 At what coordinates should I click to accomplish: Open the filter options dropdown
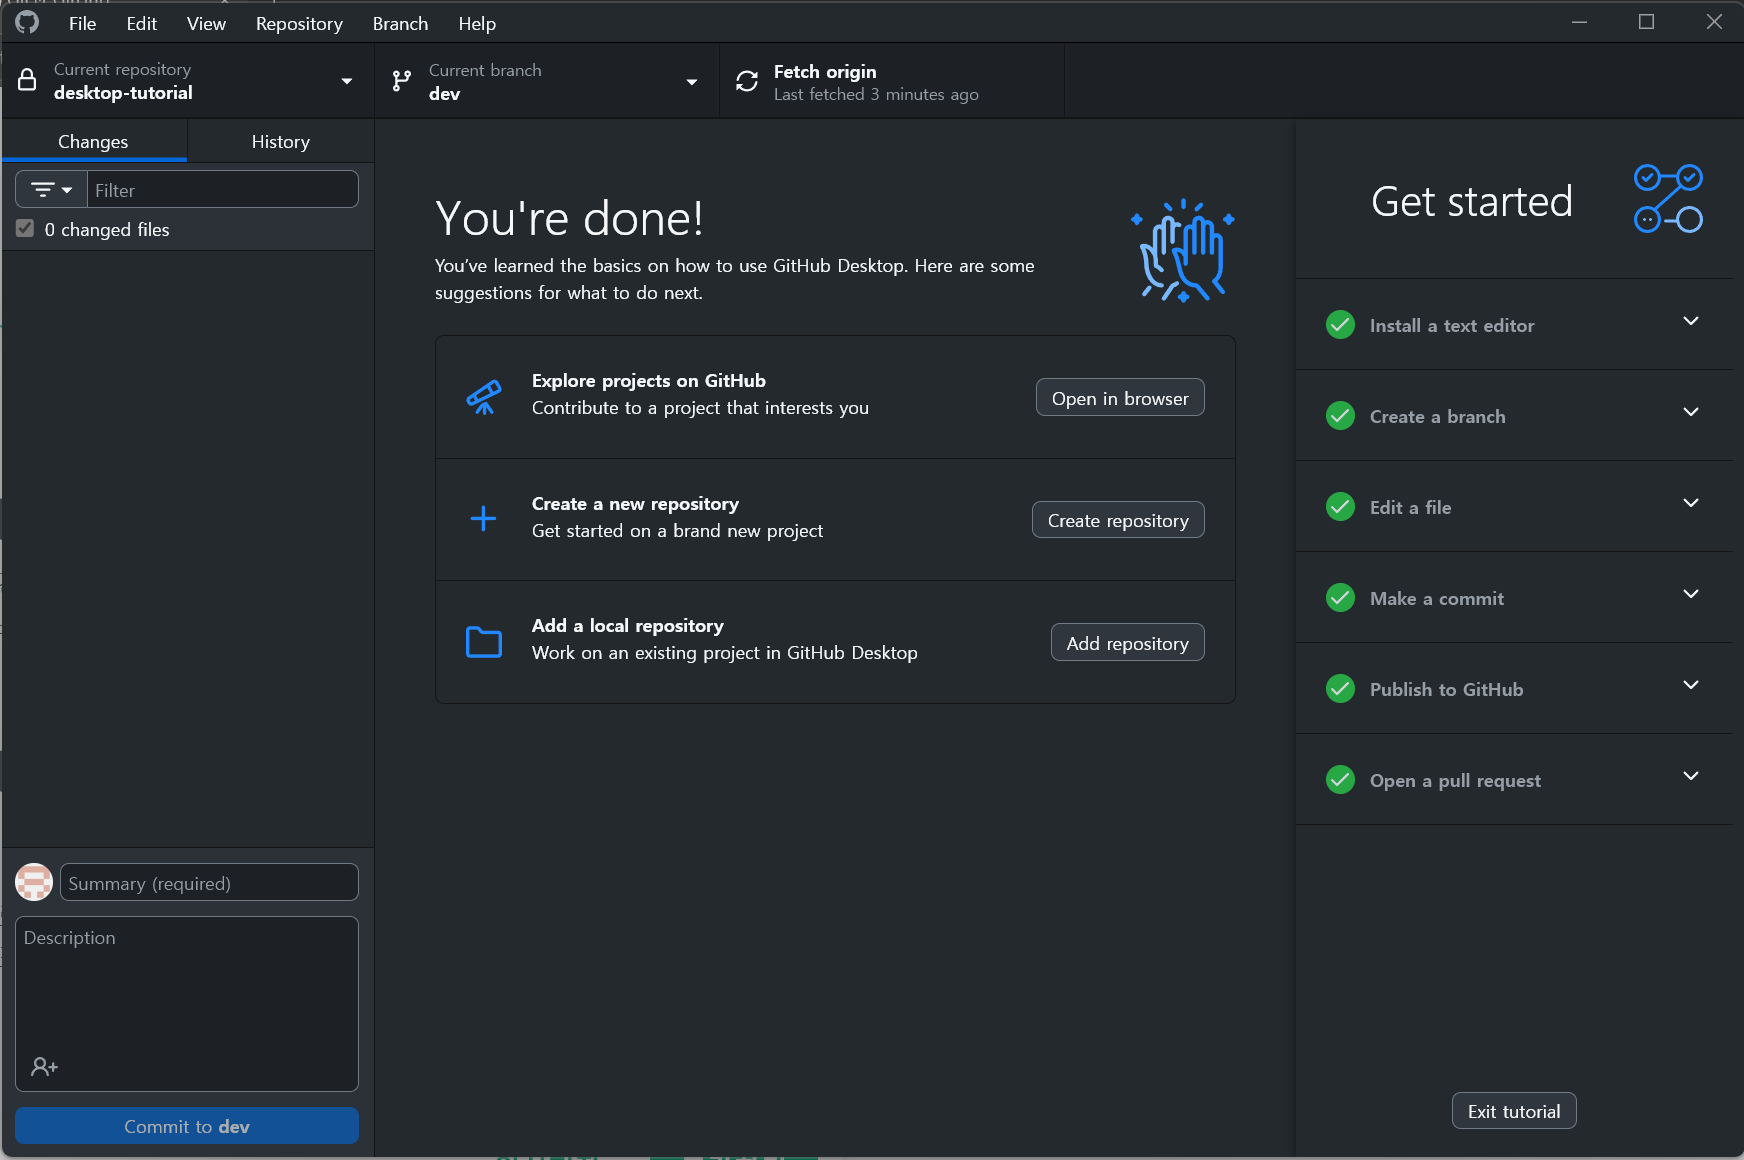51,189
